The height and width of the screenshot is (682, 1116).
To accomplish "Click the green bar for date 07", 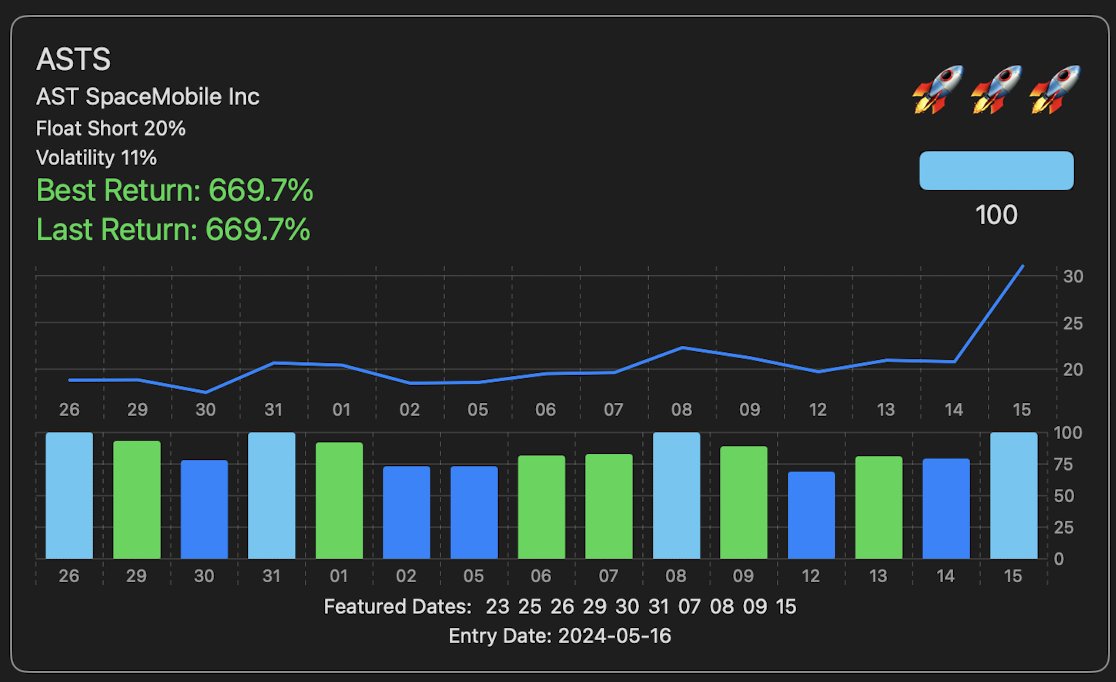I will (x=609, y=506).
